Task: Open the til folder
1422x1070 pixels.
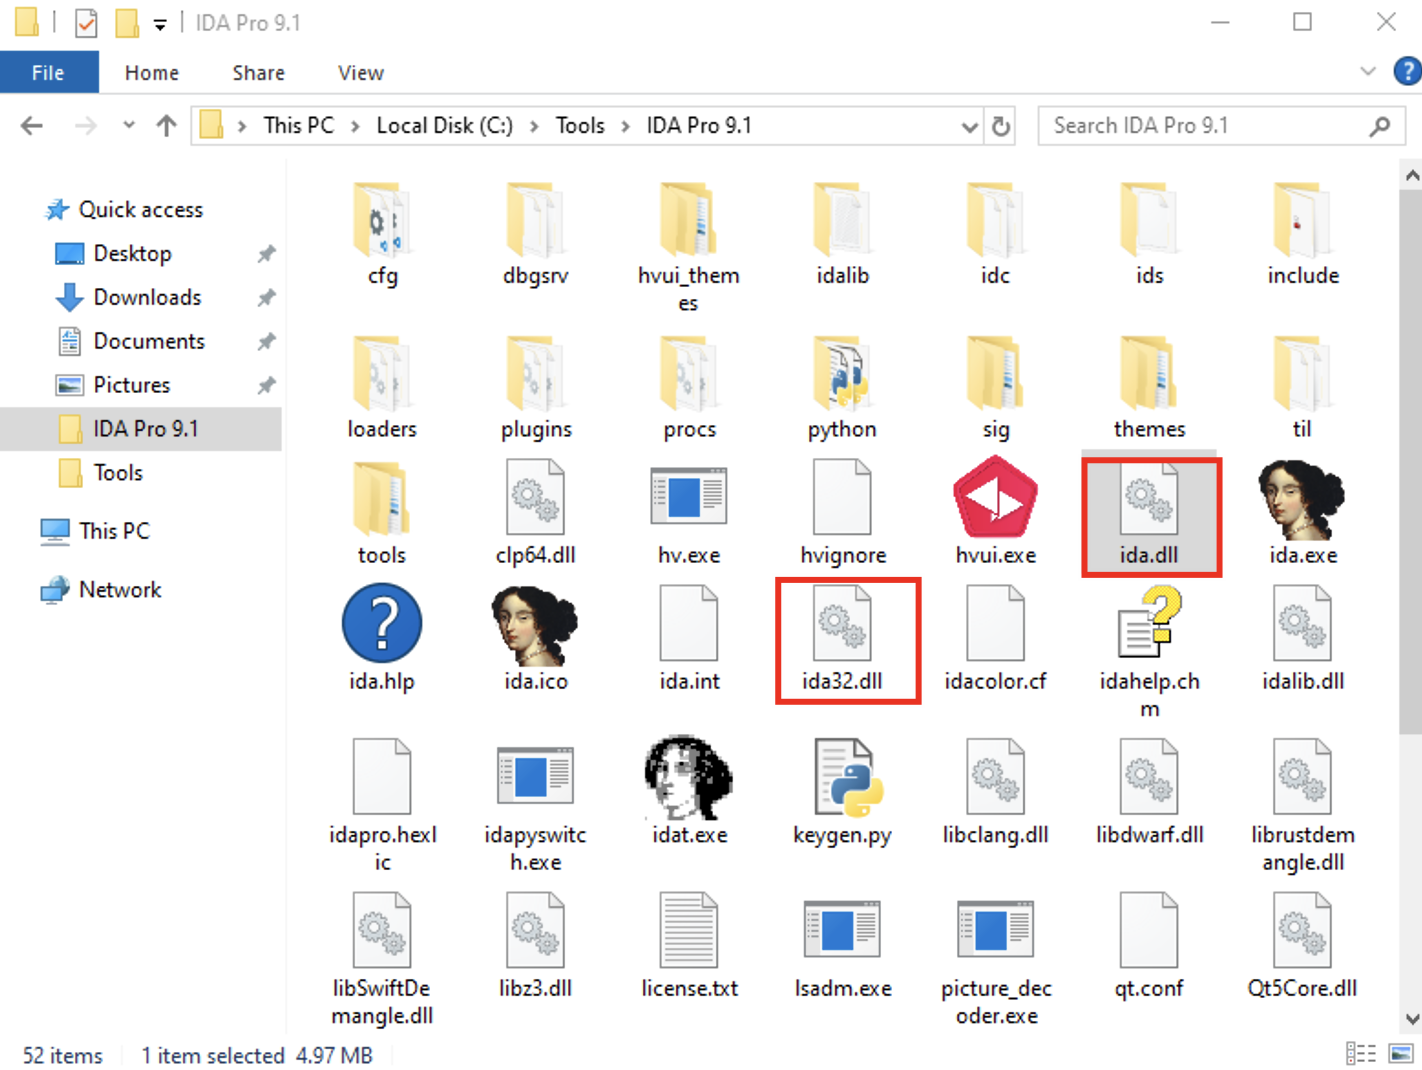Action: point(1303,388)
